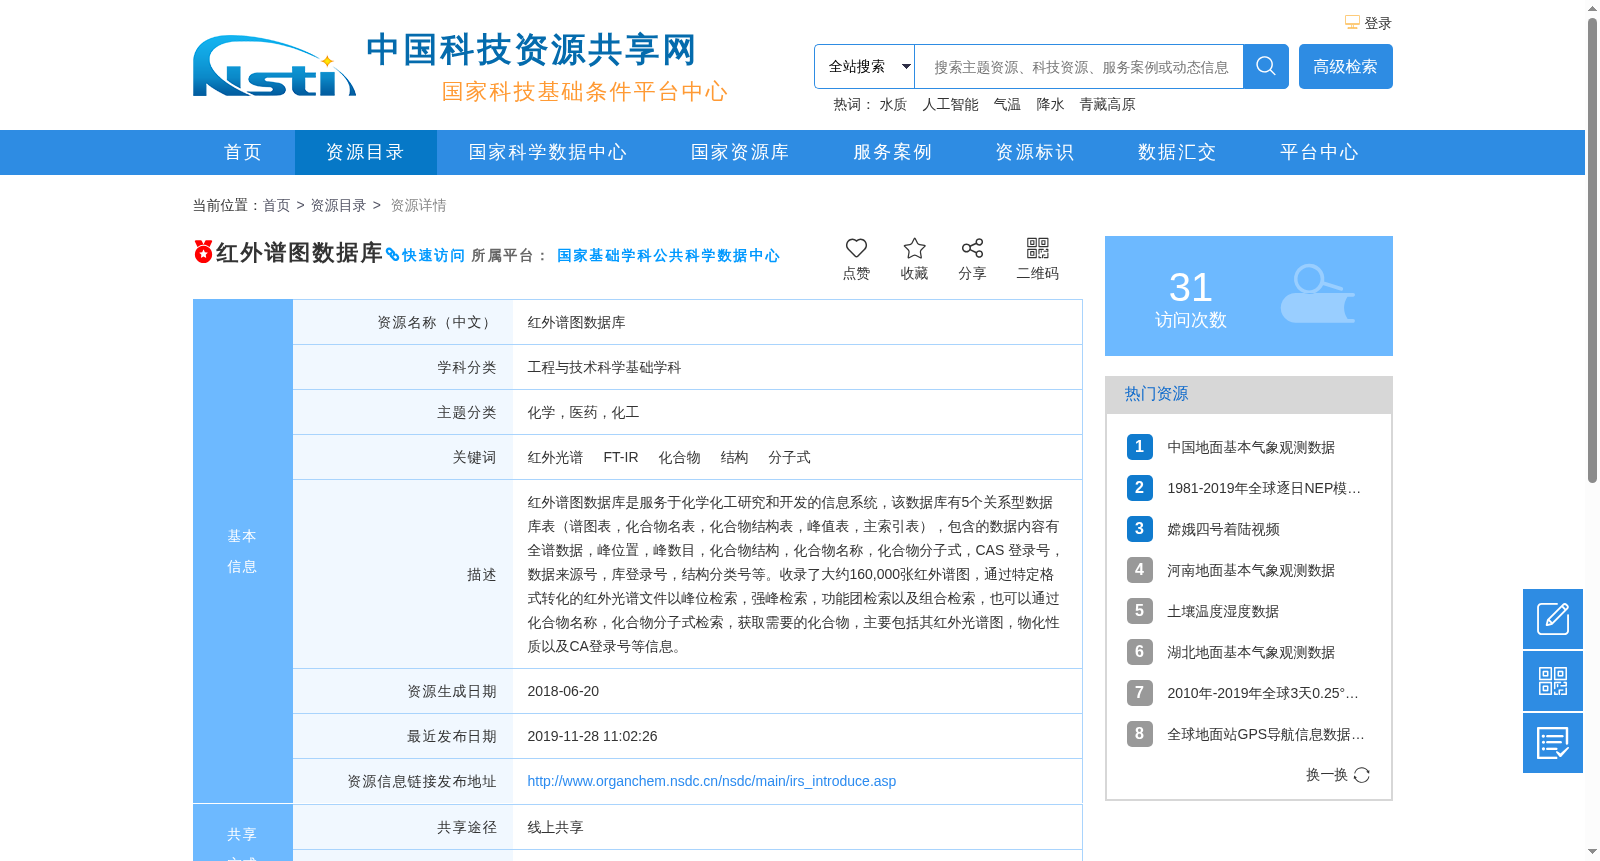The height and width of the screenshot is (861, 1600).
Task: Click the 高级检索 button
Action: coord(1345,66)
